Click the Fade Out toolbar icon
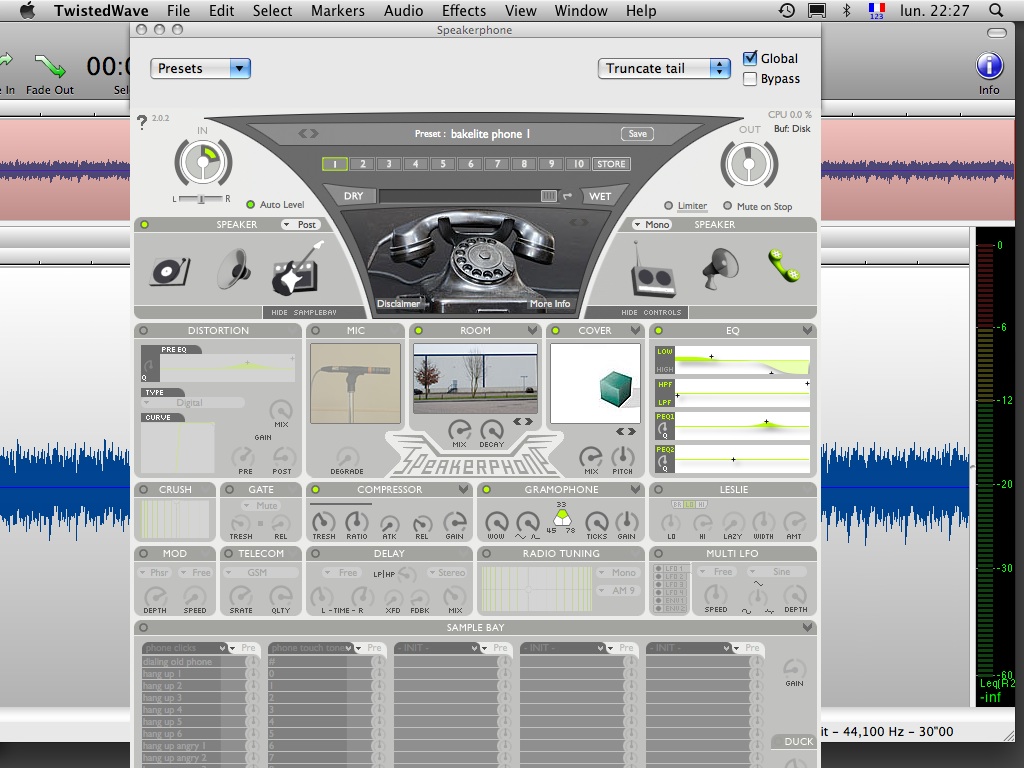The image size is (1024, 768). click(50, 68)
